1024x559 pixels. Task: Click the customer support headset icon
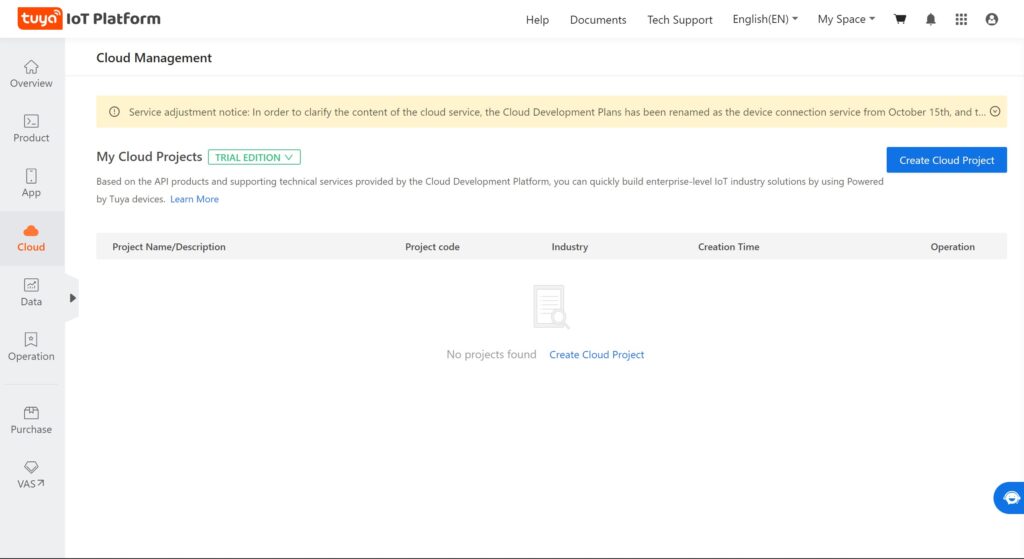coord(1010,497)
